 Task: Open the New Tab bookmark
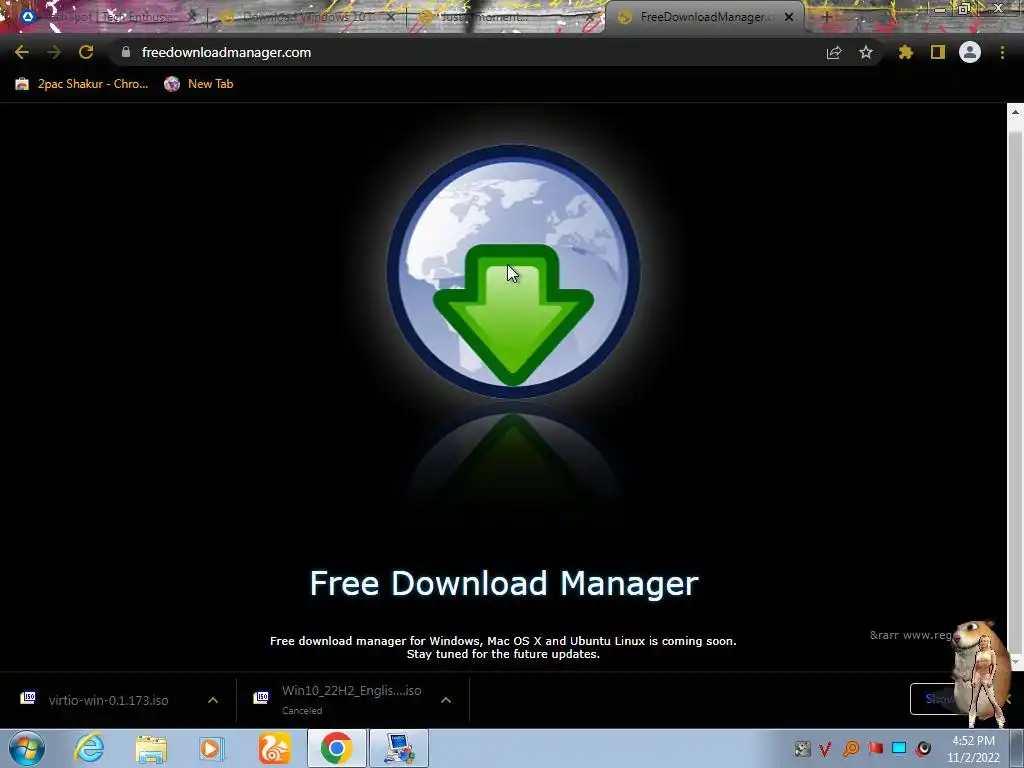point(199,84)
